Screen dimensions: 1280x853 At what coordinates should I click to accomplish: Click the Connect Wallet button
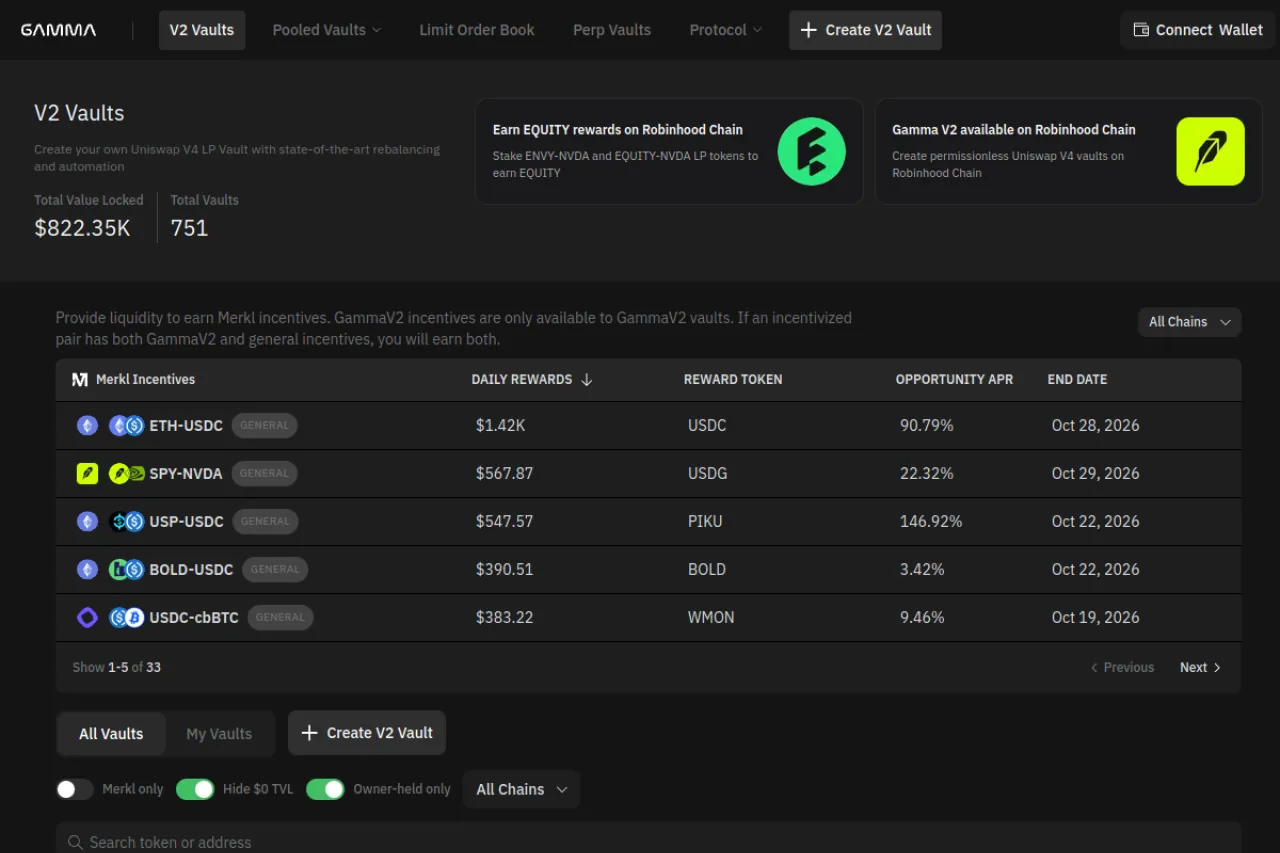coord(1198,30)
